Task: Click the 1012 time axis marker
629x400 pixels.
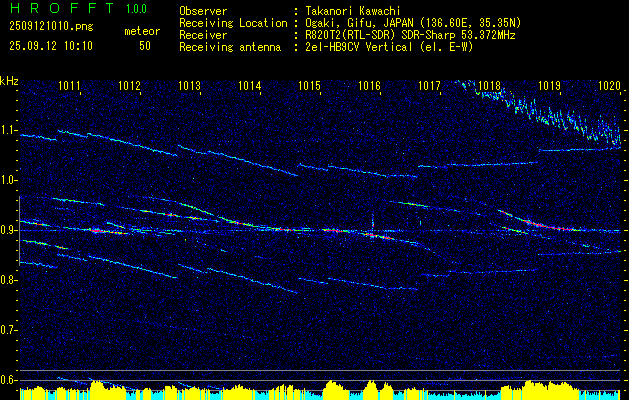Action: tap(130, 86)
